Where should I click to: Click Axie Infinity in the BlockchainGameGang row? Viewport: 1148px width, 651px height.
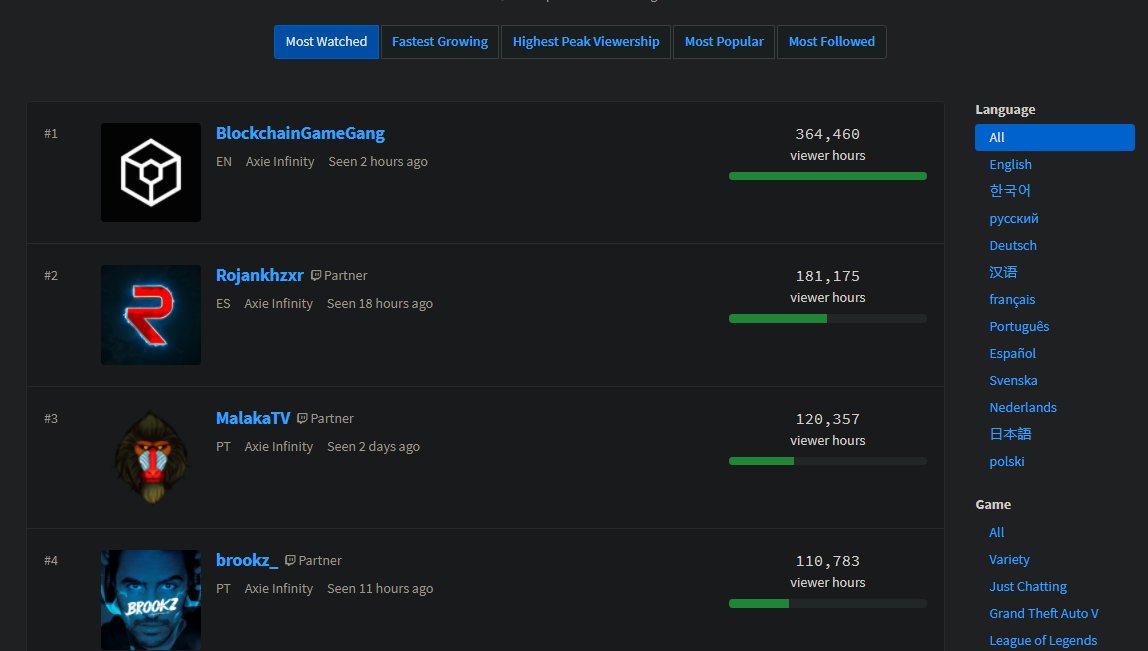[x=280, y=162]
